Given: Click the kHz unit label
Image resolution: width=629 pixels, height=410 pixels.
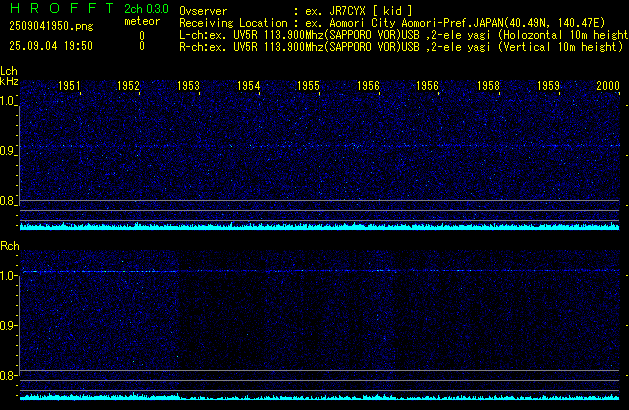Looking at the screenshot, I should (x=9, y=81).
